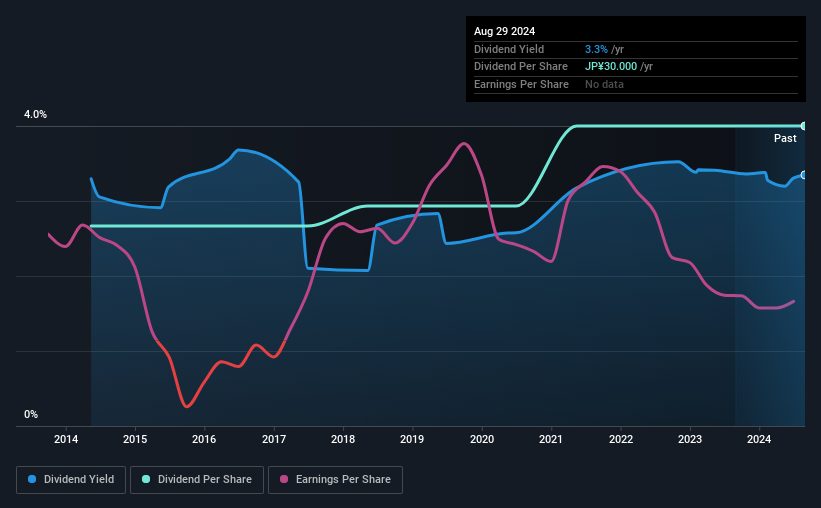Toggle the Dividend Per Share legend button
Screen dimensions: 821x508
[x=197, y=480]
